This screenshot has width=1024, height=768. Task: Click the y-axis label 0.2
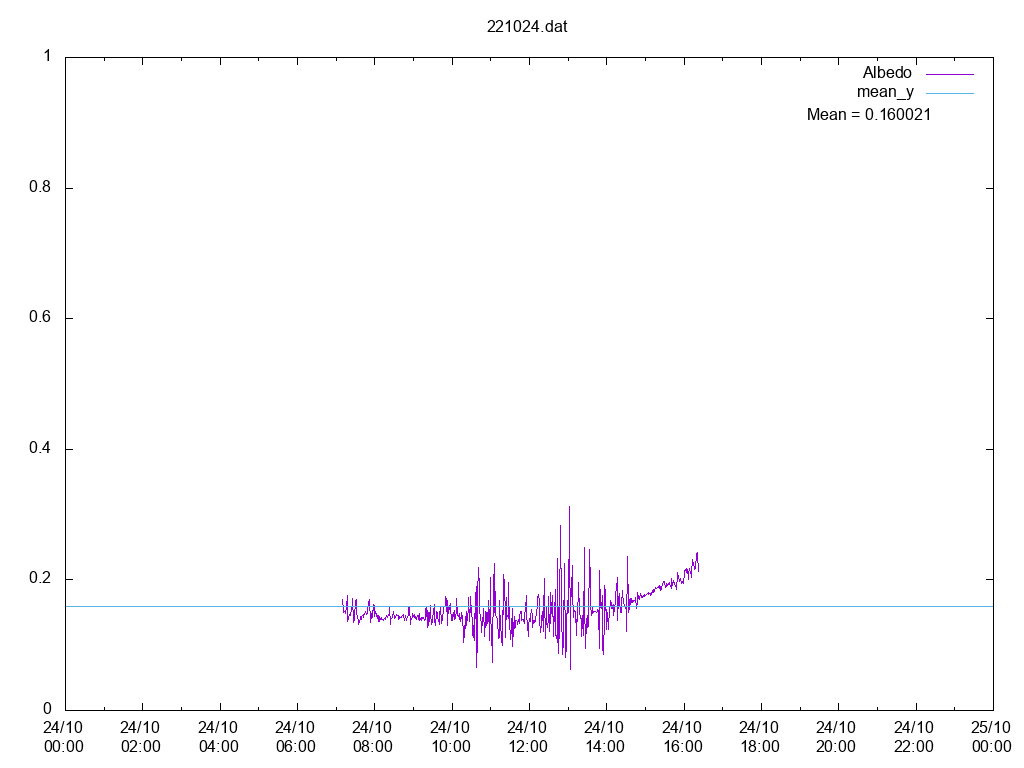click(x=40, y=579)
